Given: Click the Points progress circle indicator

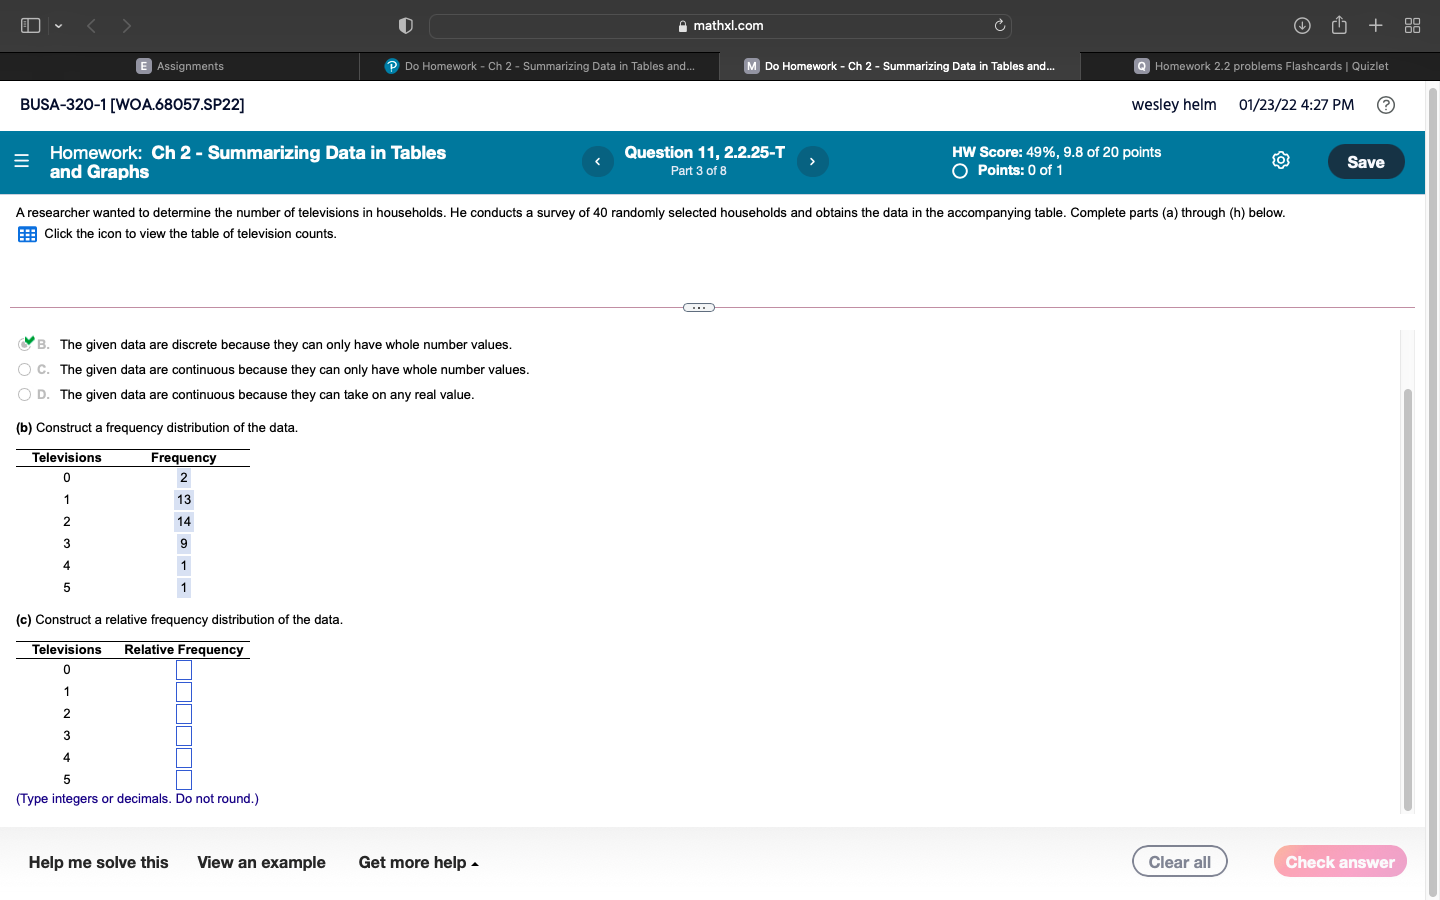Looking at the screenshot, I should [x=959, y=170].
